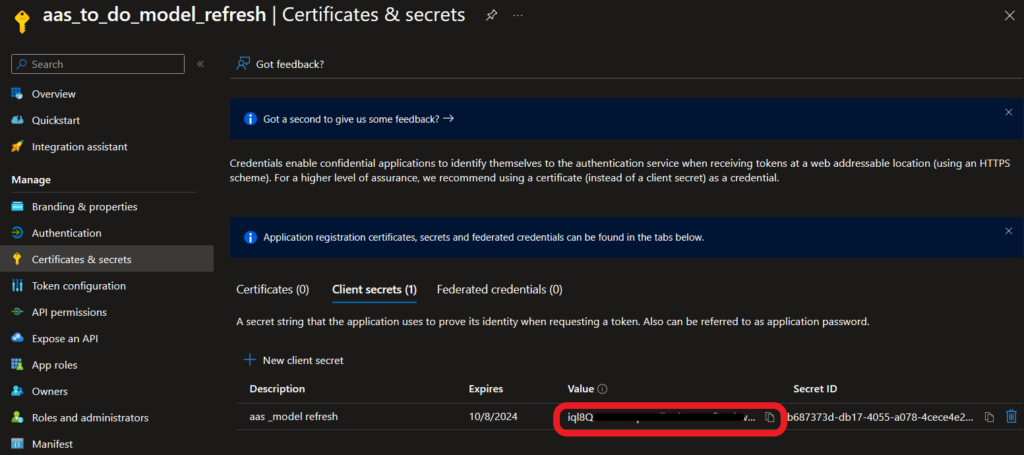Click the Integration assistant rocket icon
1024x455 pixels.
click(x=18, y=147)
